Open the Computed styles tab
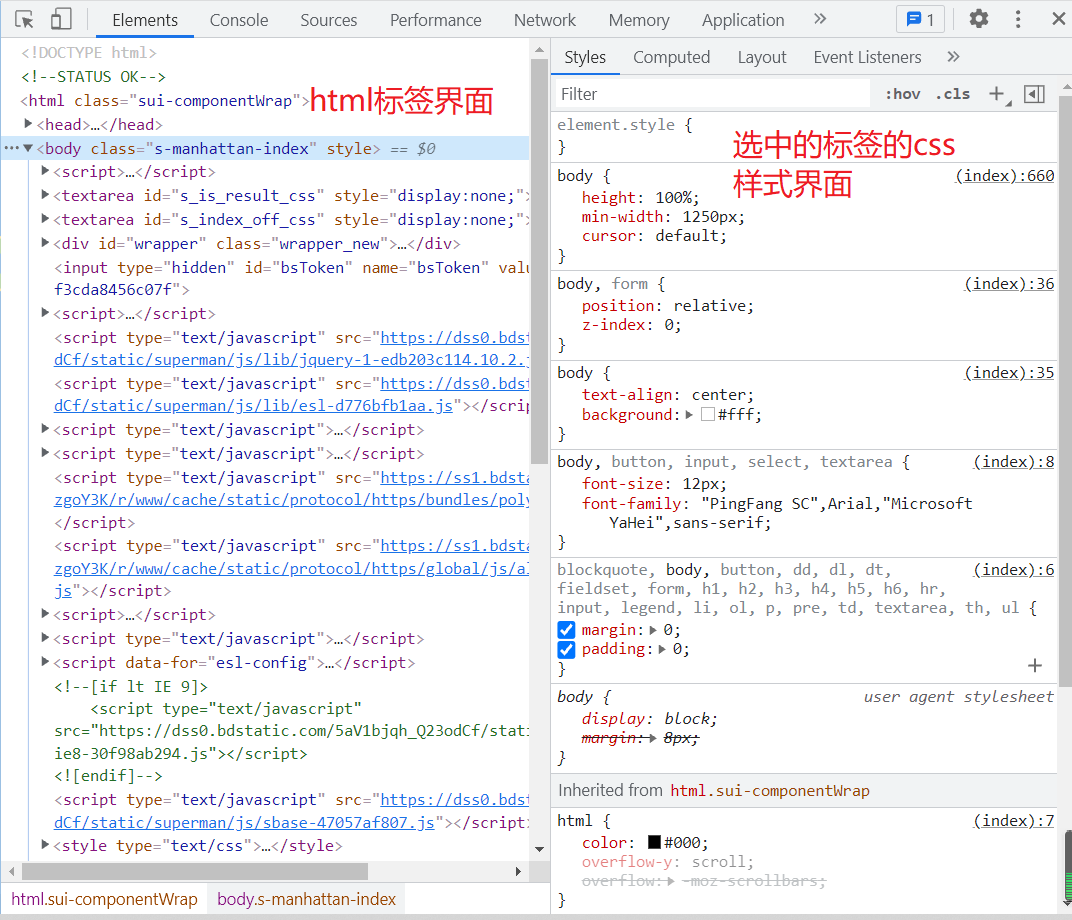The width and height of the screenshot is (1072, 920). tap(671, 57)
